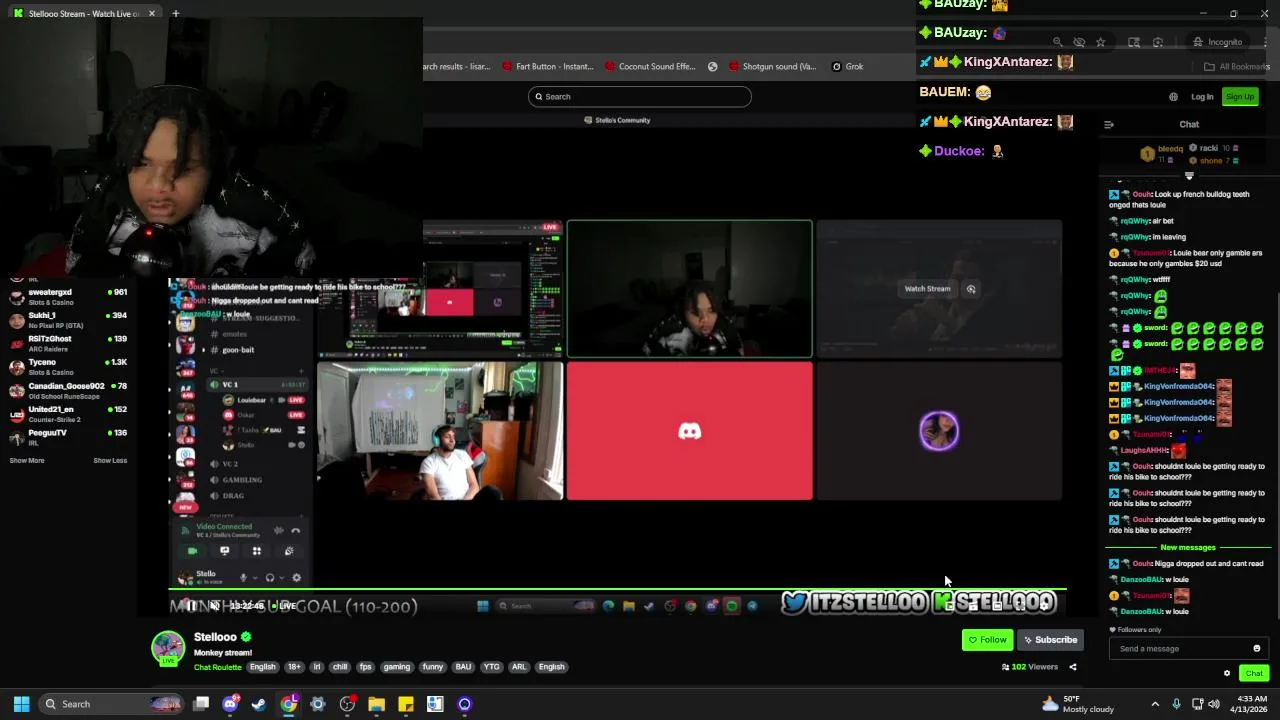This screenshot has width=1280, height=720.
Task: Open the Shotgun sound bookmark
Action: click(x=773, y=67)
